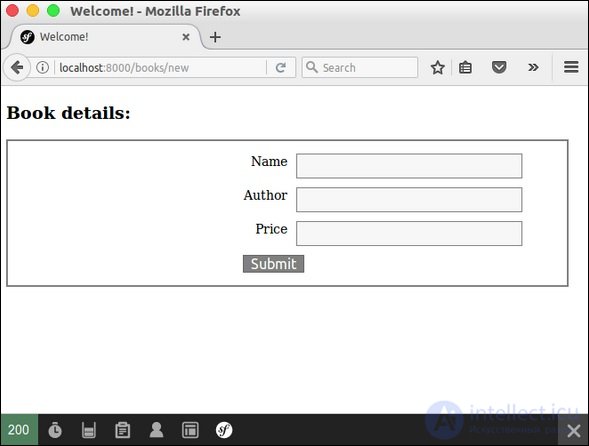Close the Symfony debug toolbar

pyautogui.click(x=573, y=431)
